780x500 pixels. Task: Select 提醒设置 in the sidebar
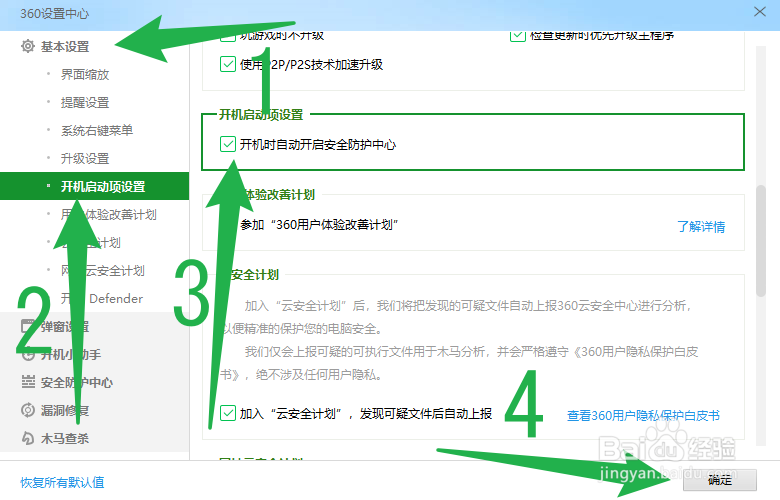[x=85, y=102]
